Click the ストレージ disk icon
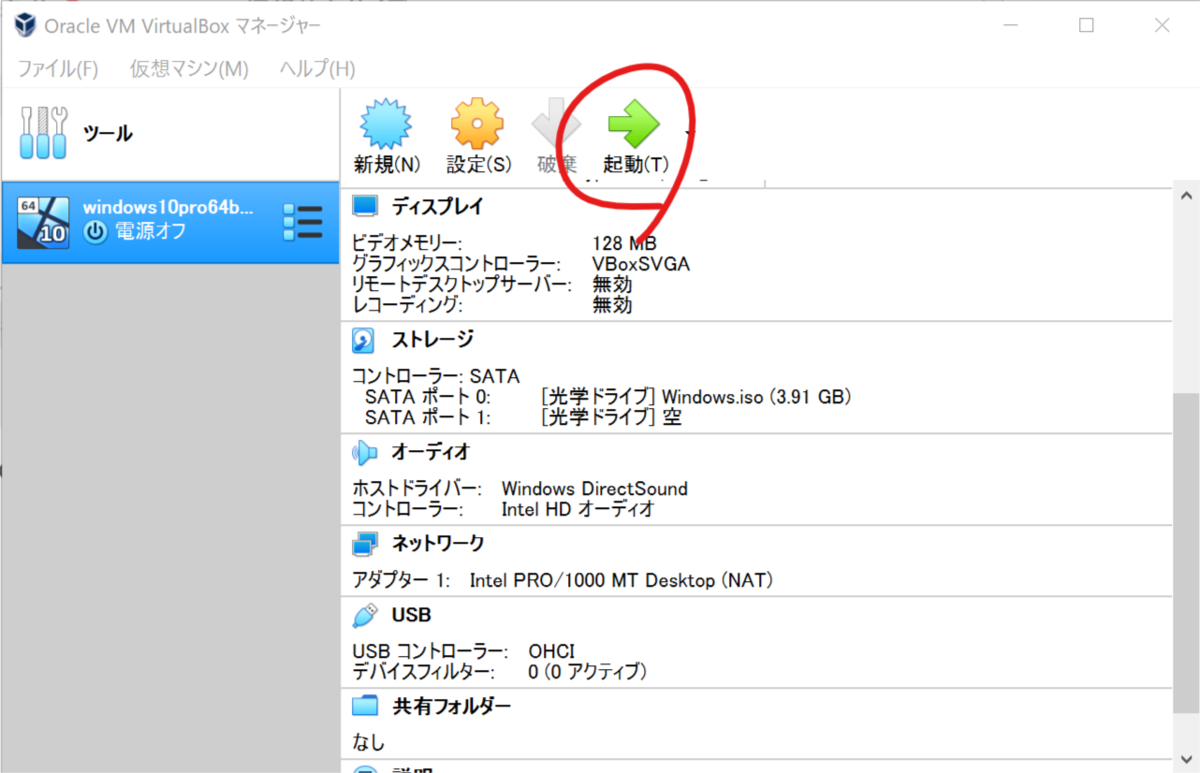 click(364, 339)
